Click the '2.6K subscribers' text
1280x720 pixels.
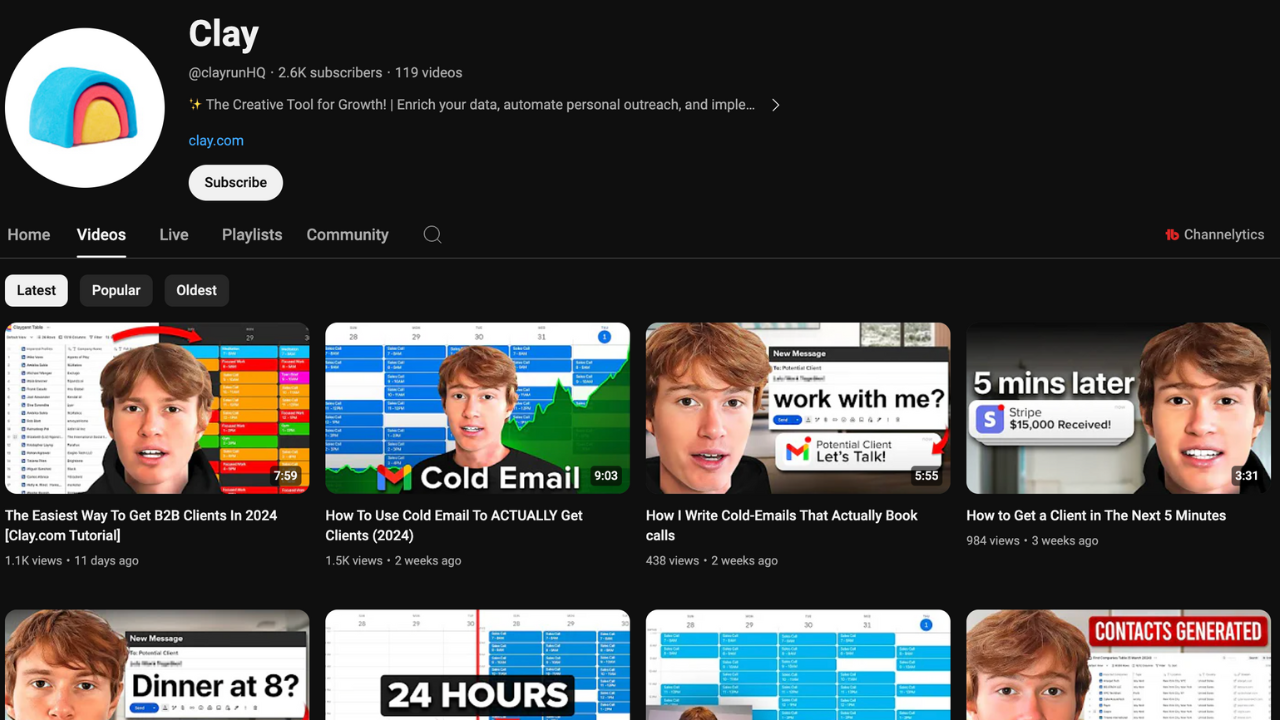(x=330, y=73)
